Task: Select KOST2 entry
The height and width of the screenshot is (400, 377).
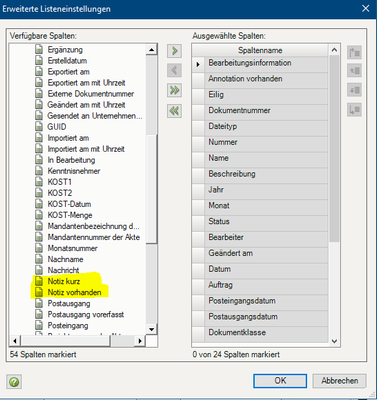Action: coord(60,193)
